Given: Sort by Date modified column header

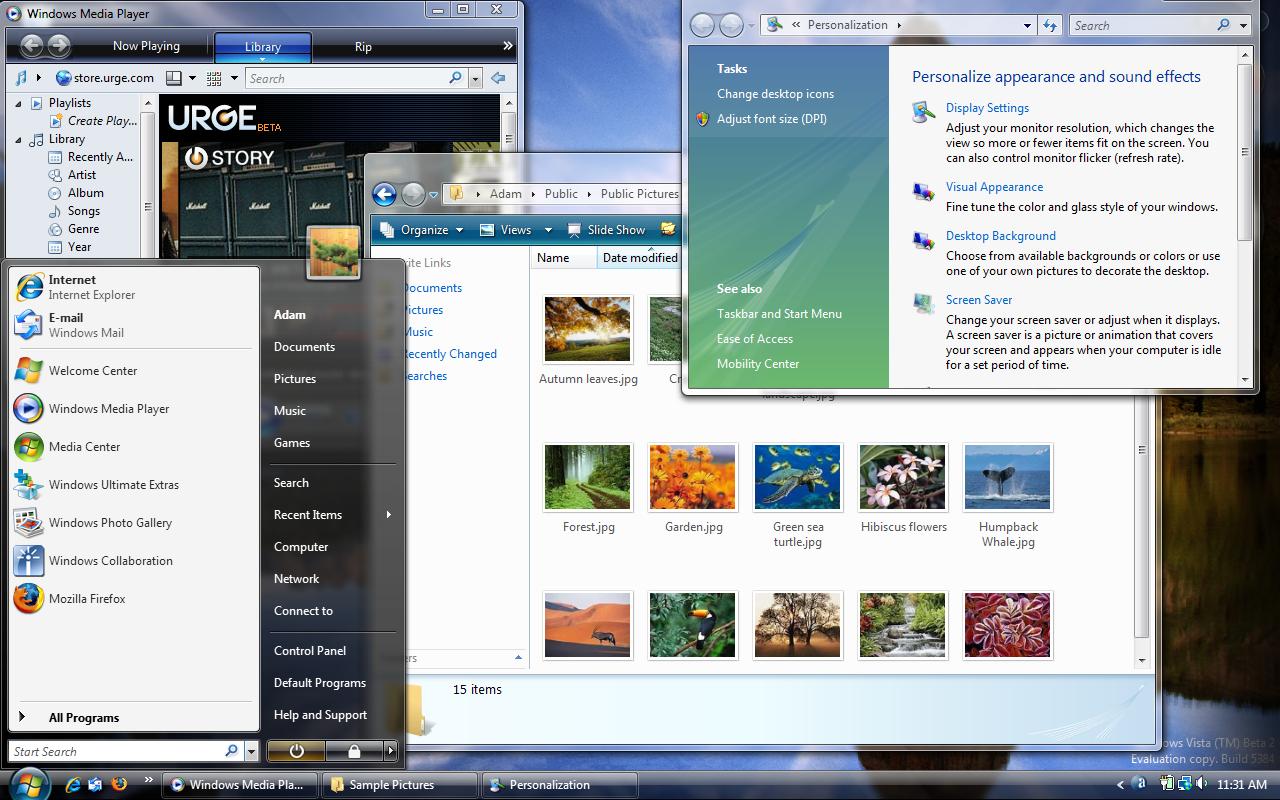Looking at the screenshot, I should coord(640,258).
